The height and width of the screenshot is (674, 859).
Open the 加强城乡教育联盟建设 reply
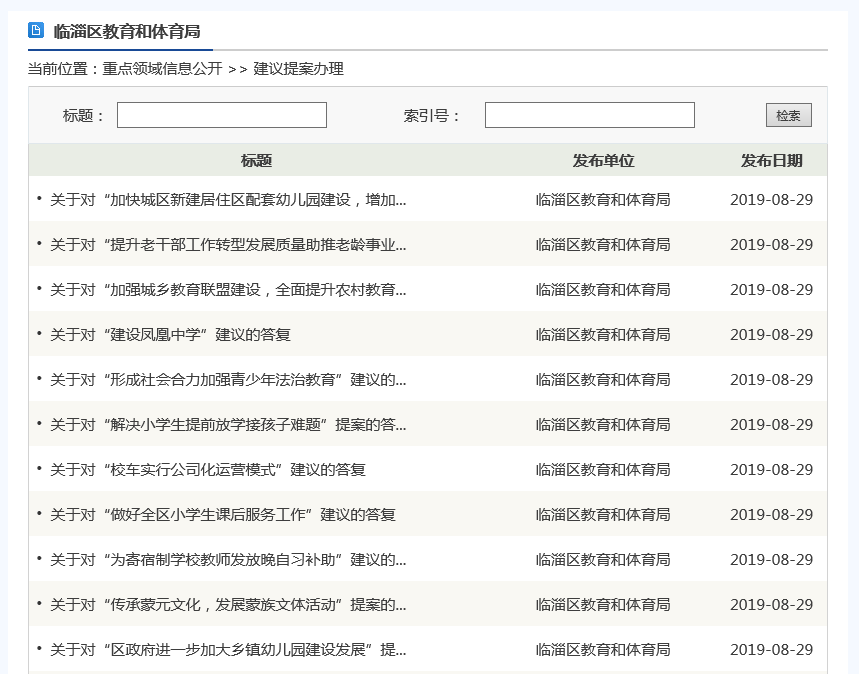pyautogui.click(x=228, y=290)
